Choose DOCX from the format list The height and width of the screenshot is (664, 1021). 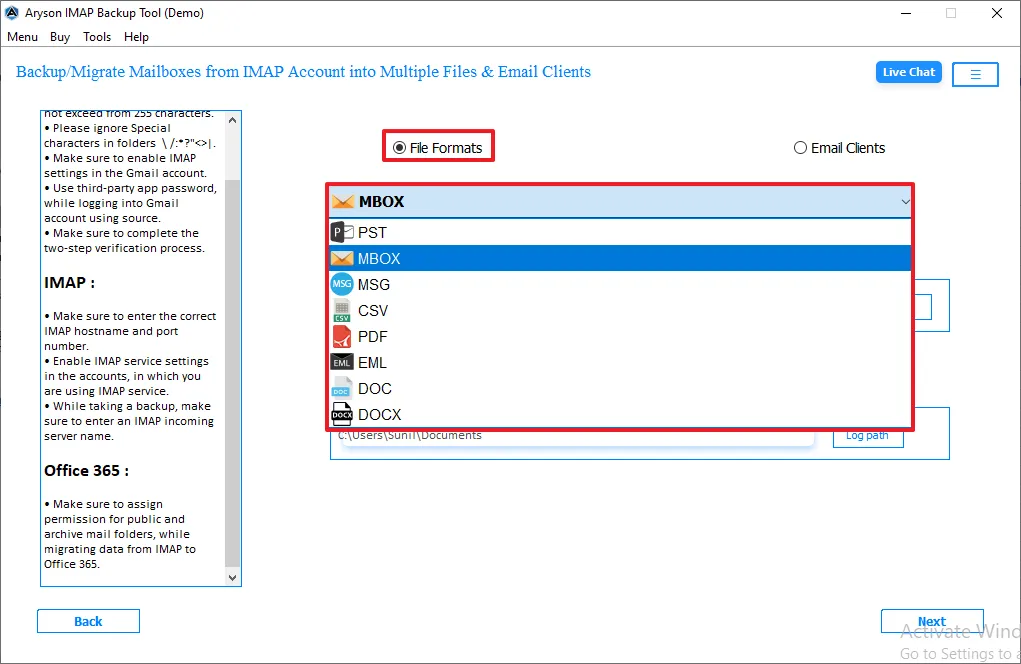coord(620,415)
